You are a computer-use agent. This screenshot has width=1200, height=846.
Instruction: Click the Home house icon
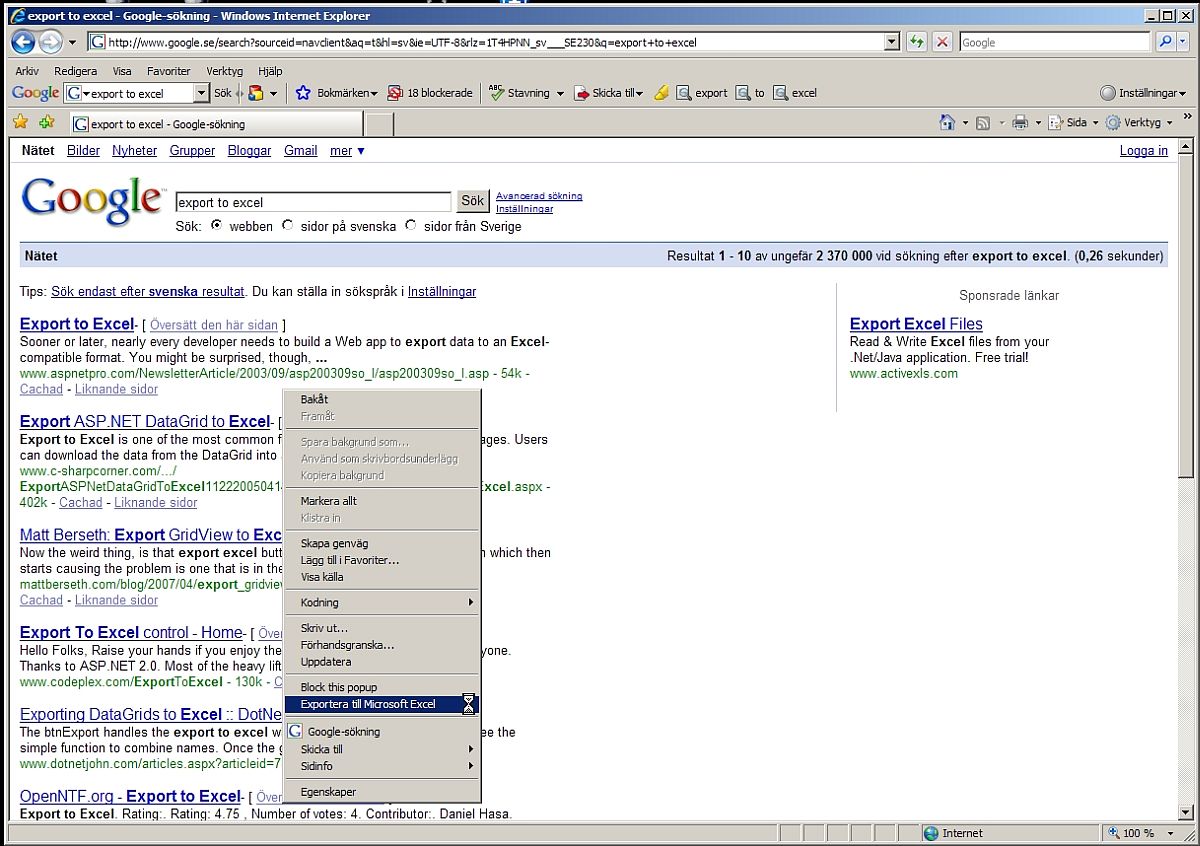pos(947,122)
